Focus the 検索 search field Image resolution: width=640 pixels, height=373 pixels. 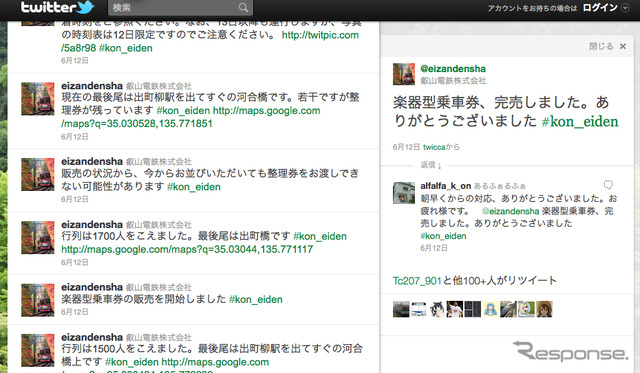[180, 8]
